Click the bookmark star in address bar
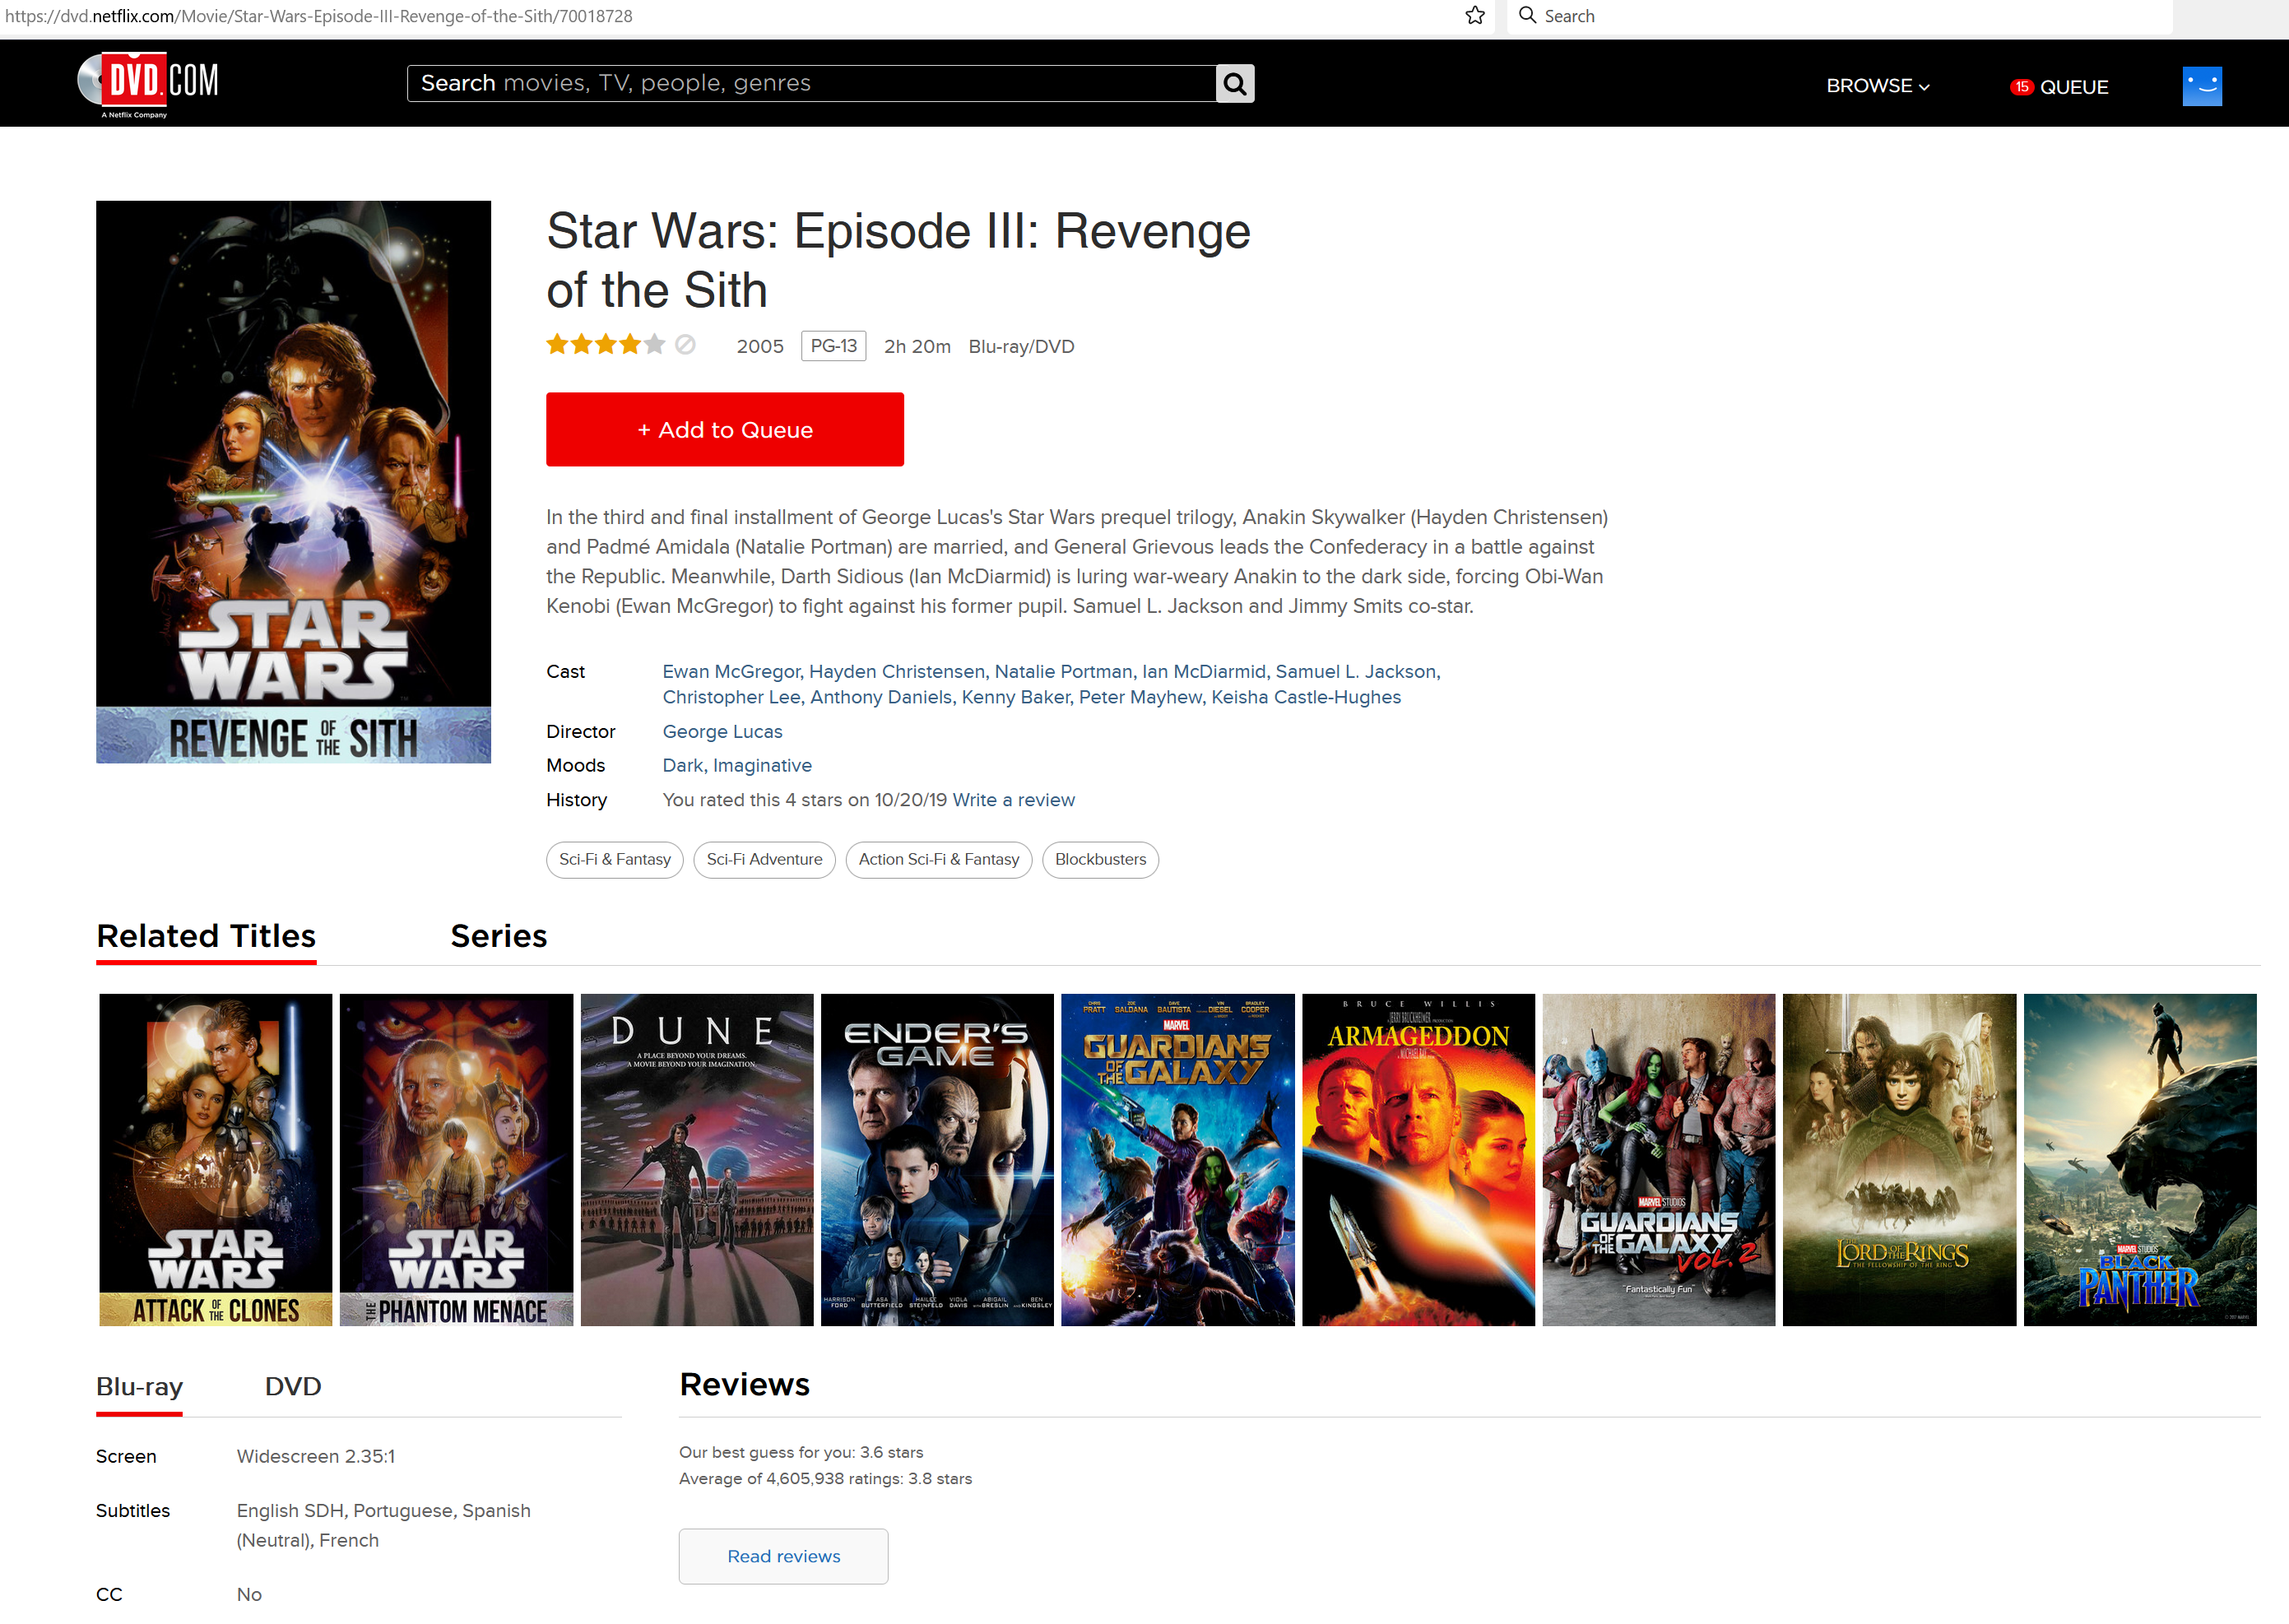2289x1624 pixels. tap(1475, 16)
